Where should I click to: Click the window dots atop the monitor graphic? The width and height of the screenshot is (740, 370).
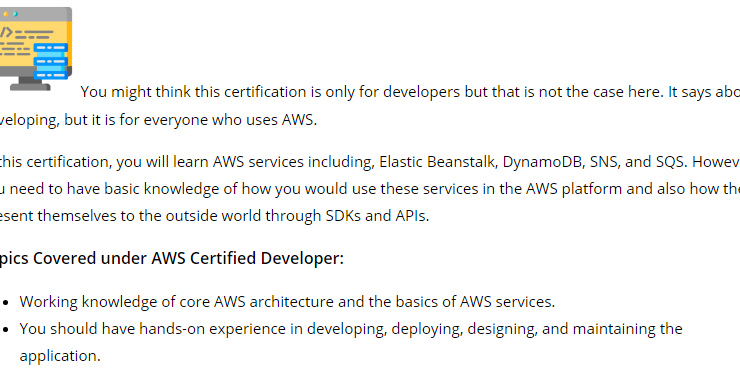click(10, 14)
